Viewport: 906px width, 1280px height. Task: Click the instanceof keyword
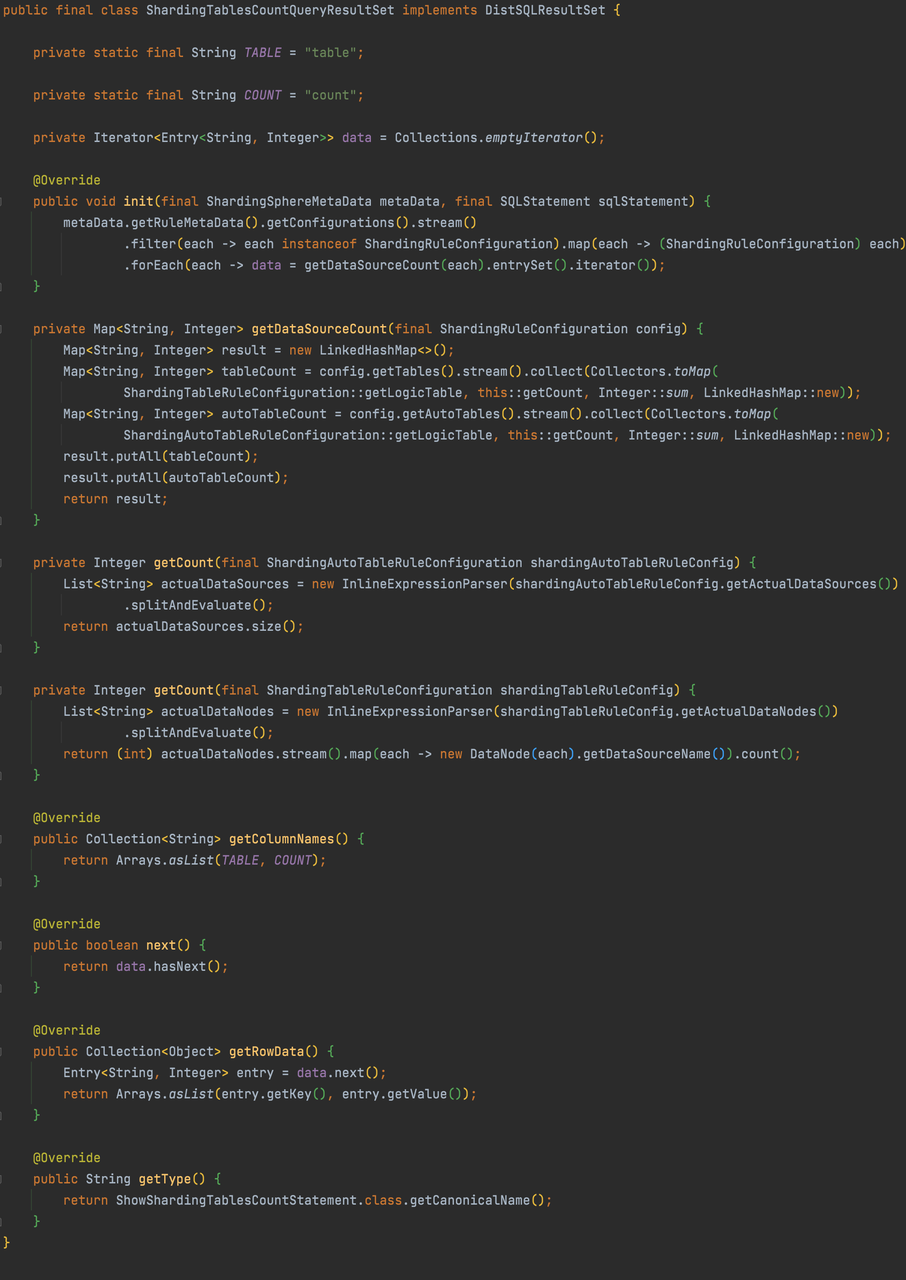[x=319, y=244]
